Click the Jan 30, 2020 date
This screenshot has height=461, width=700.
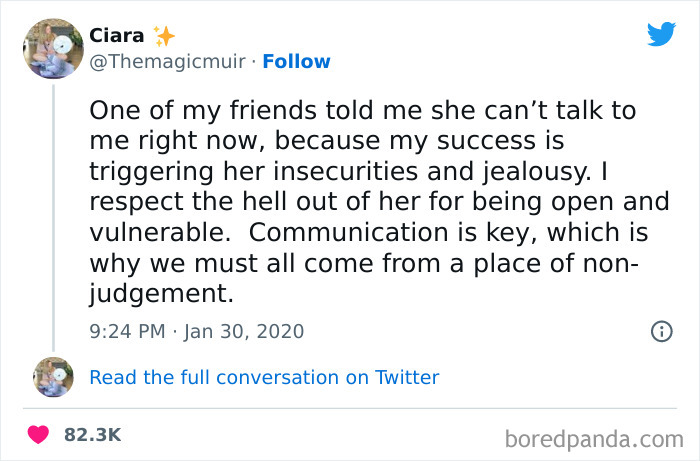(x=245, y=331)
